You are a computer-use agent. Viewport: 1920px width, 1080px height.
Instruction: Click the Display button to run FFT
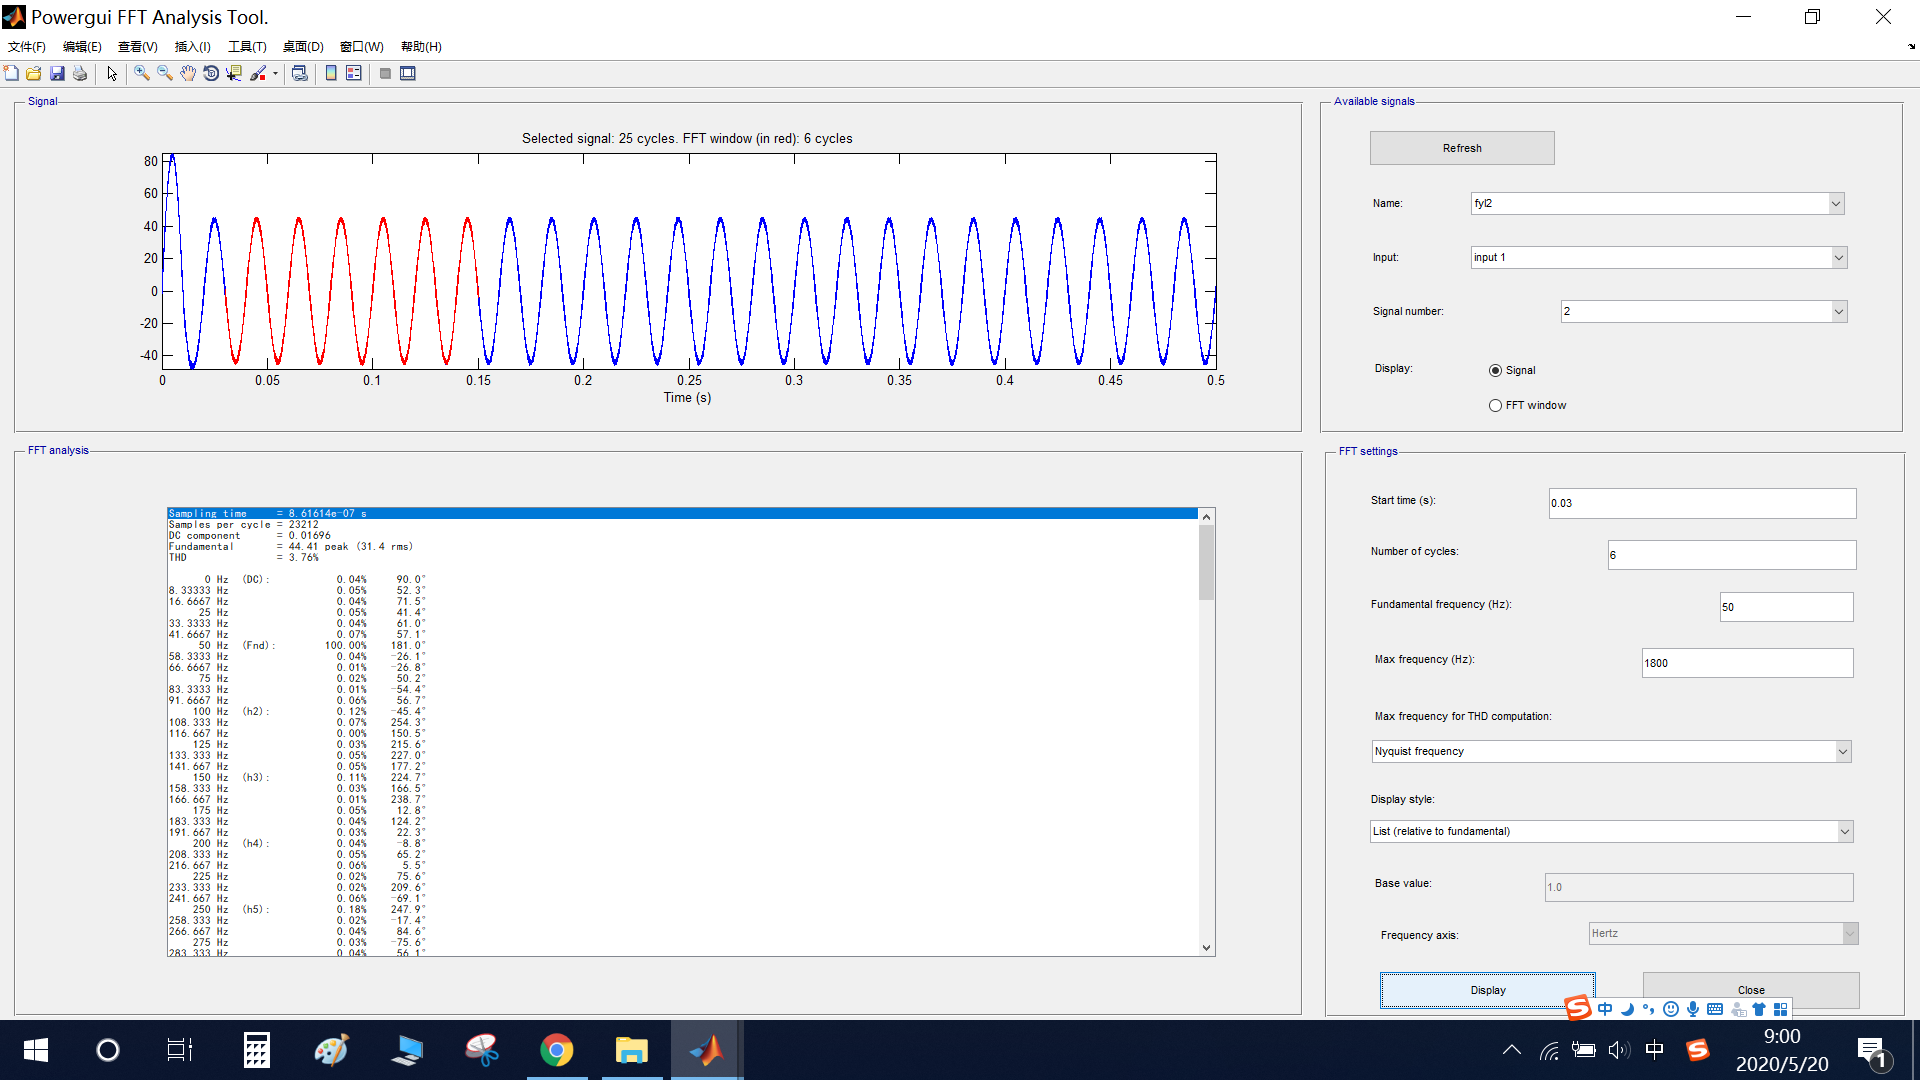[x=1487, y=989]
